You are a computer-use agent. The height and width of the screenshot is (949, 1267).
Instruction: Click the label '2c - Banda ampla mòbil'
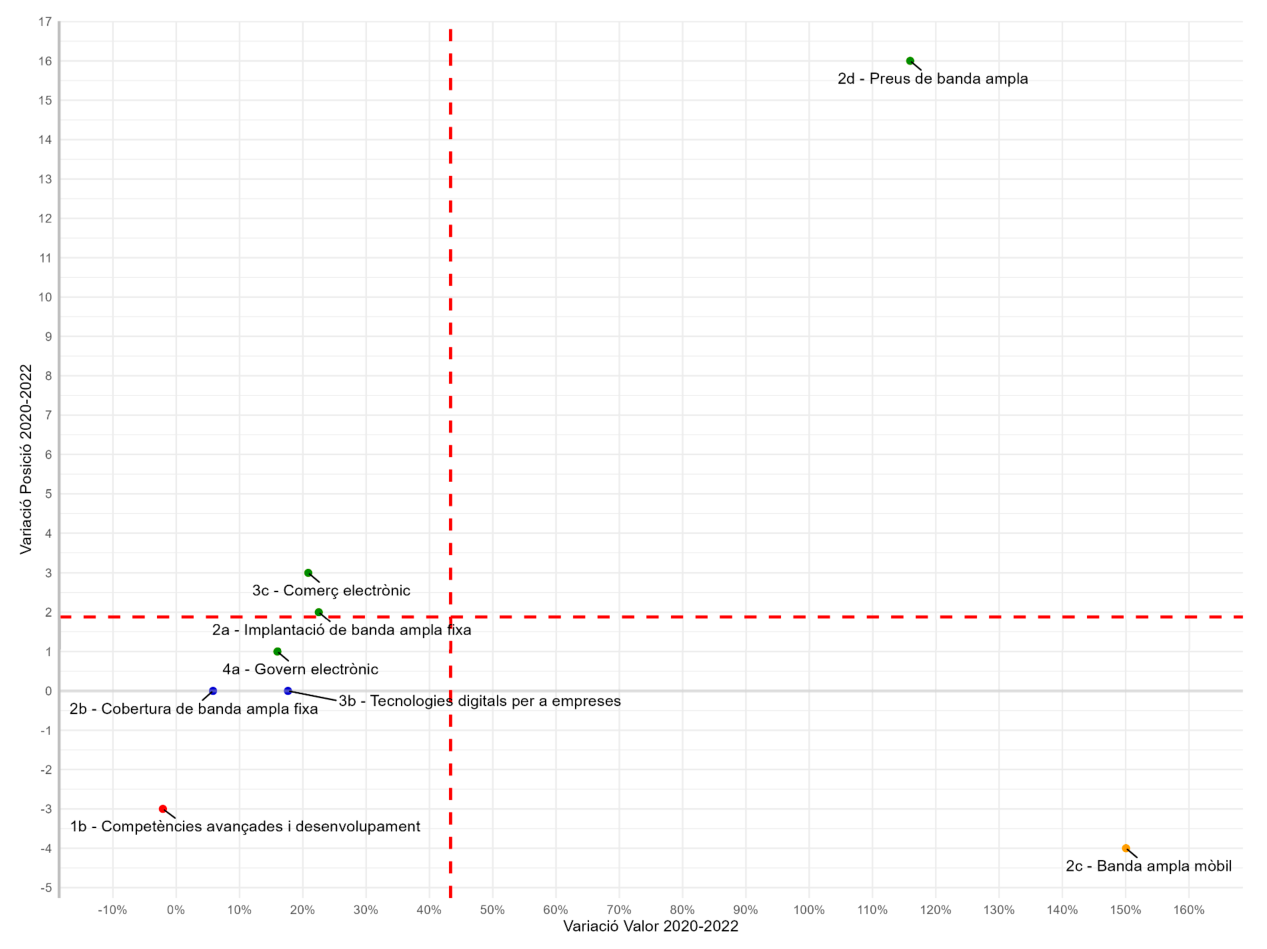tap(1149, 866)
